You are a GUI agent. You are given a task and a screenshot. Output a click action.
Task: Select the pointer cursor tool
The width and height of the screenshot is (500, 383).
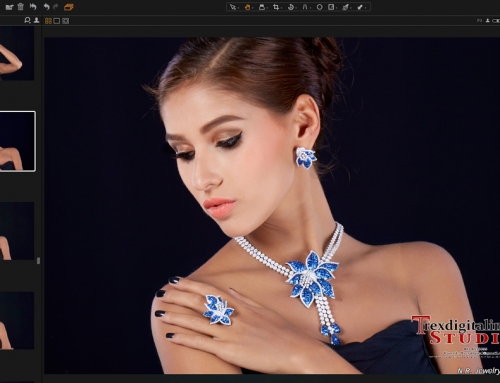click(232, 7)
